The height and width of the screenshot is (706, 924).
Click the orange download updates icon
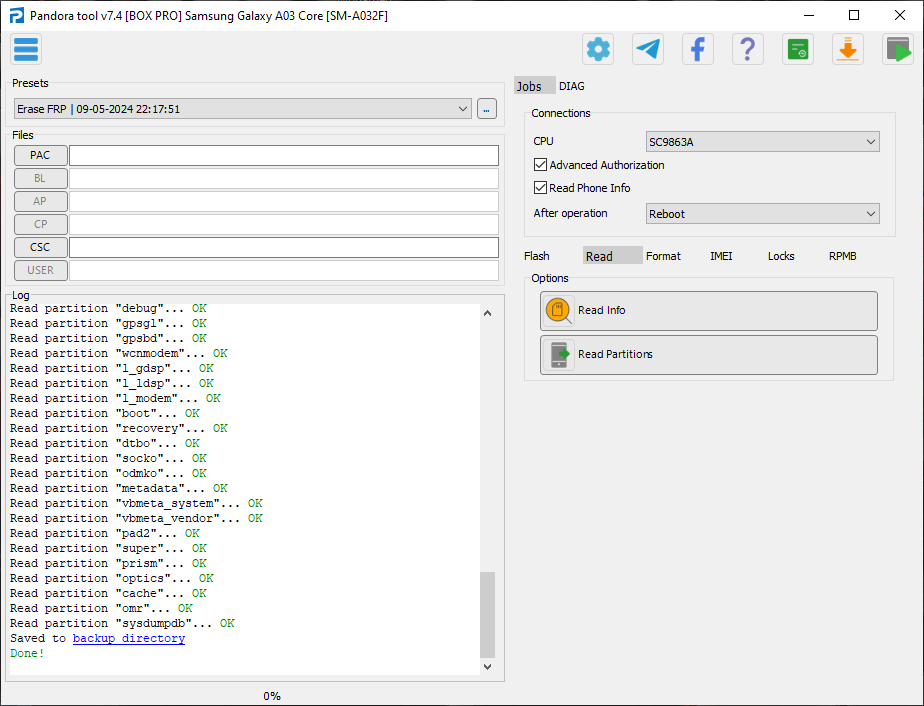(x=848, y=50)
